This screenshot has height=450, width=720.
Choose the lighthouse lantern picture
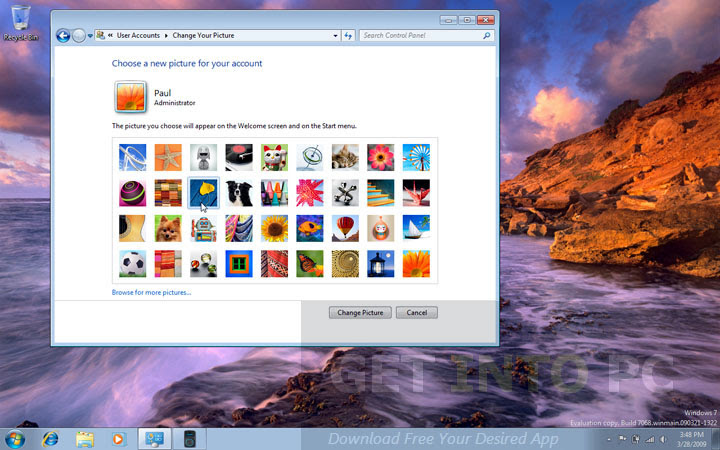click(x=381, y=264)
